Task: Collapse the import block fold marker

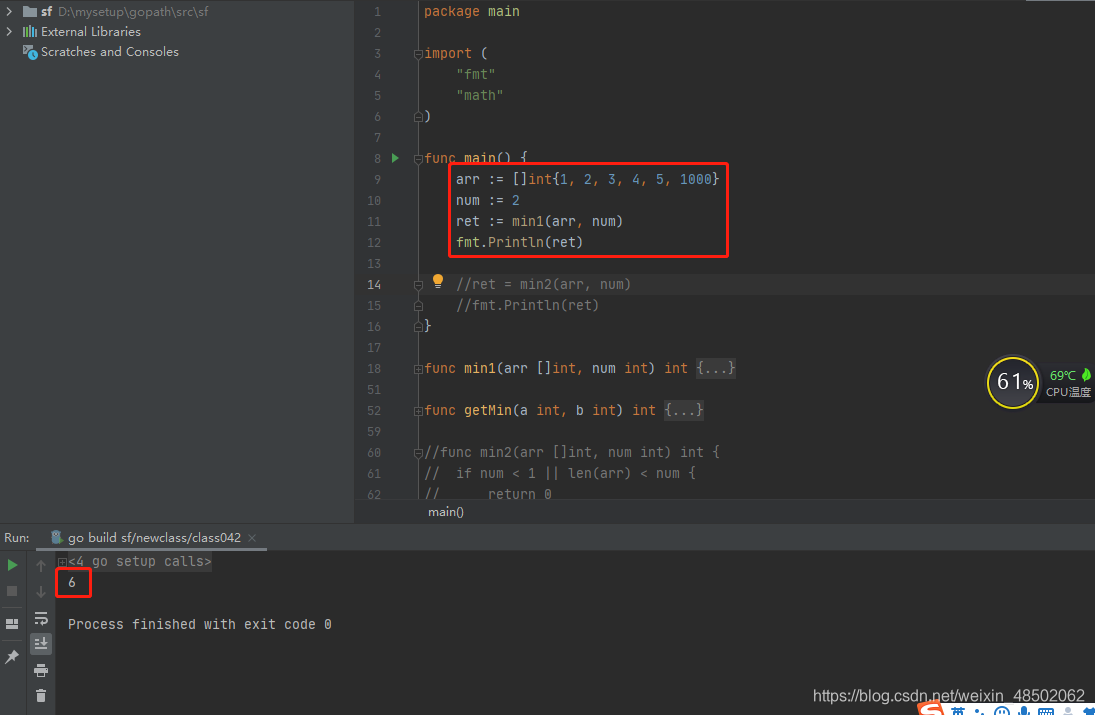Action: 418,54
